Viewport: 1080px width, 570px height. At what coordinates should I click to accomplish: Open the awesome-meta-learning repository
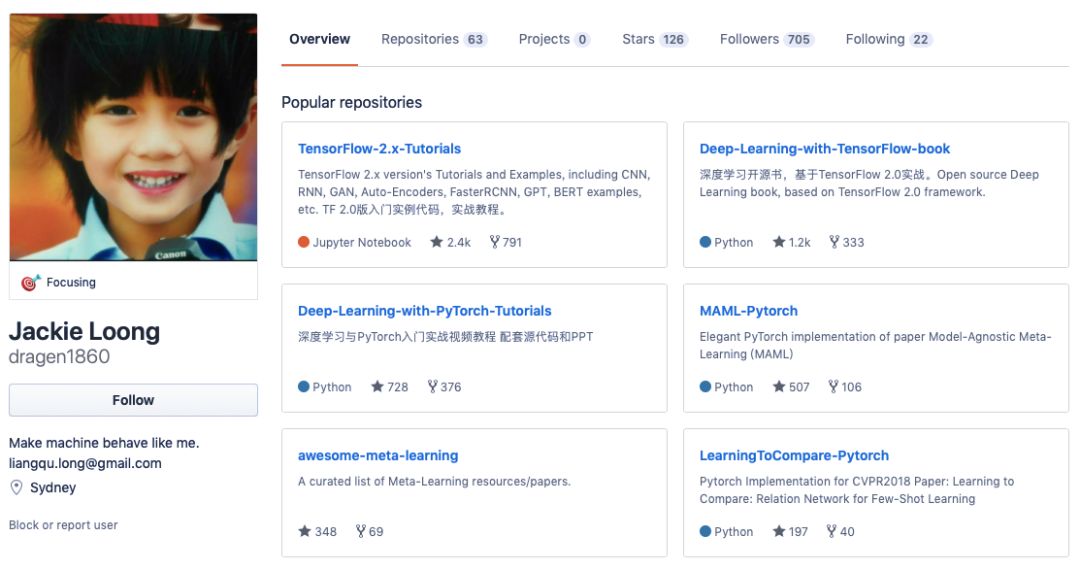click(x=377, y=456)
